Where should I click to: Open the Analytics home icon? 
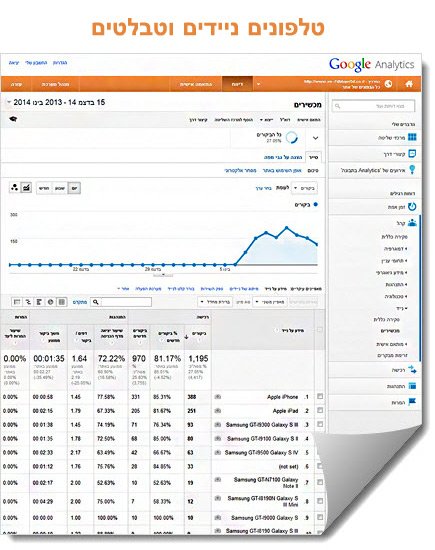pyautogui.click(x=409, y=84)
